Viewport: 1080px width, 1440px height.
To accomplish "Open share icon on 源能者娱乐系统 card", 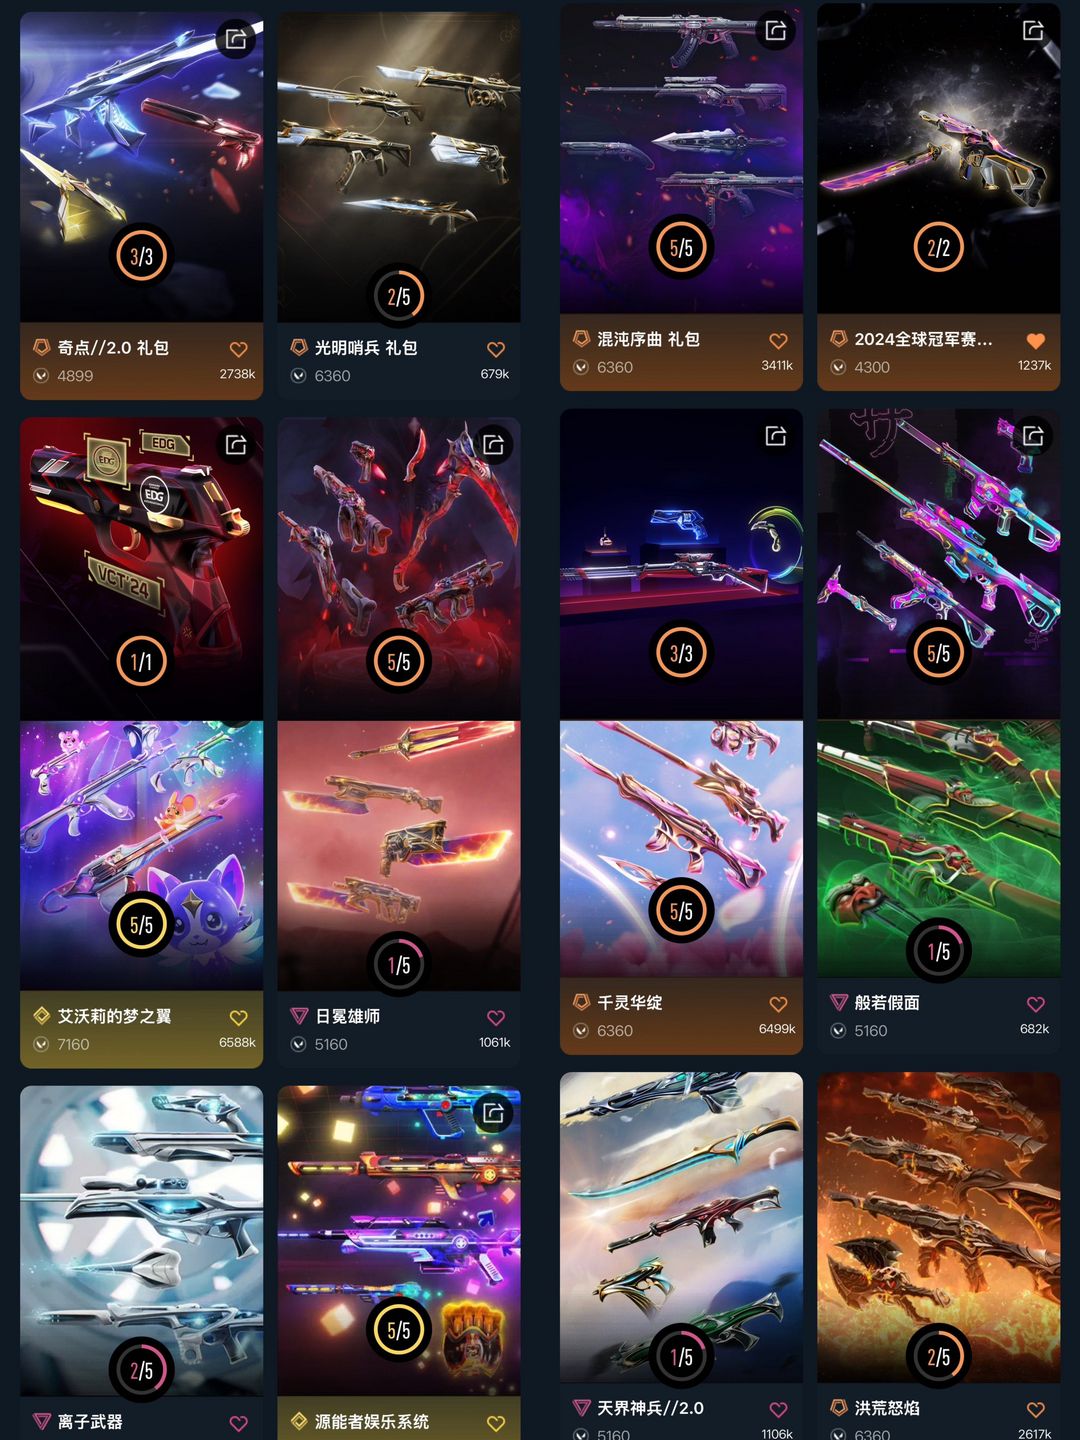I will pyautogui.click(x=493, y=1112).
